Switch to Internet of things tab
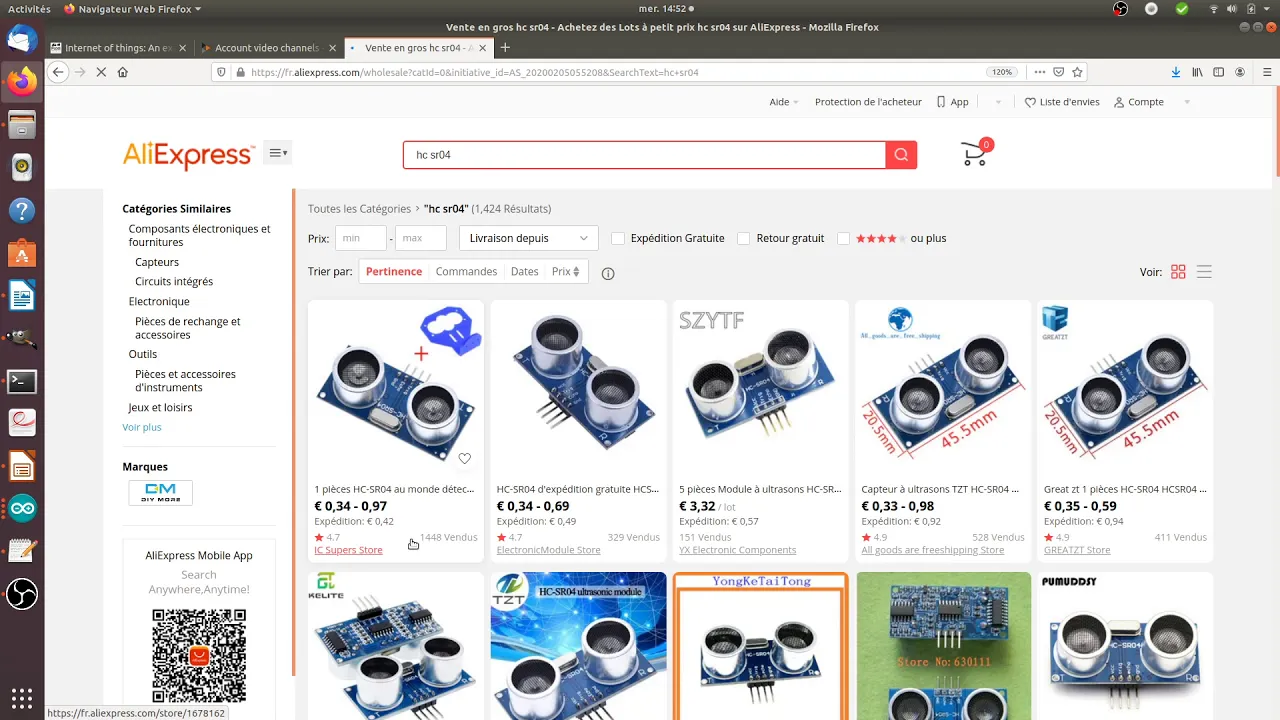Image resolution: width=1280 pixels, height=720 pixels. (118, 48)
